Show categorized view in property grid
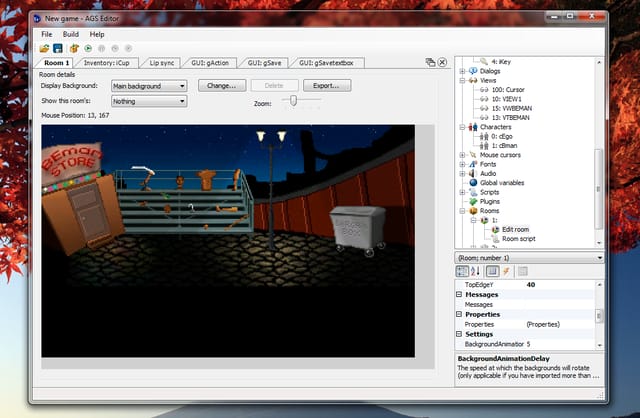 462,271
